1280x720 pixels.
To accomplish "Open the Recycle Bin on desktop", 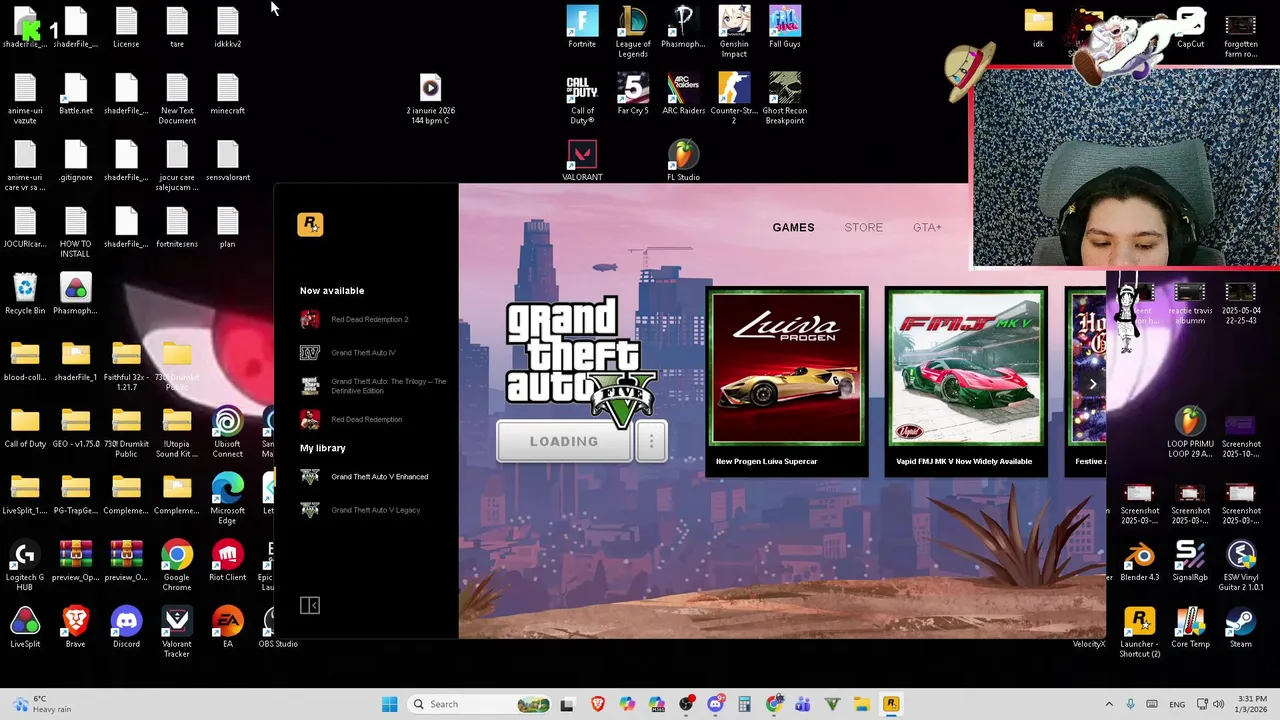I will coord(25,294).
